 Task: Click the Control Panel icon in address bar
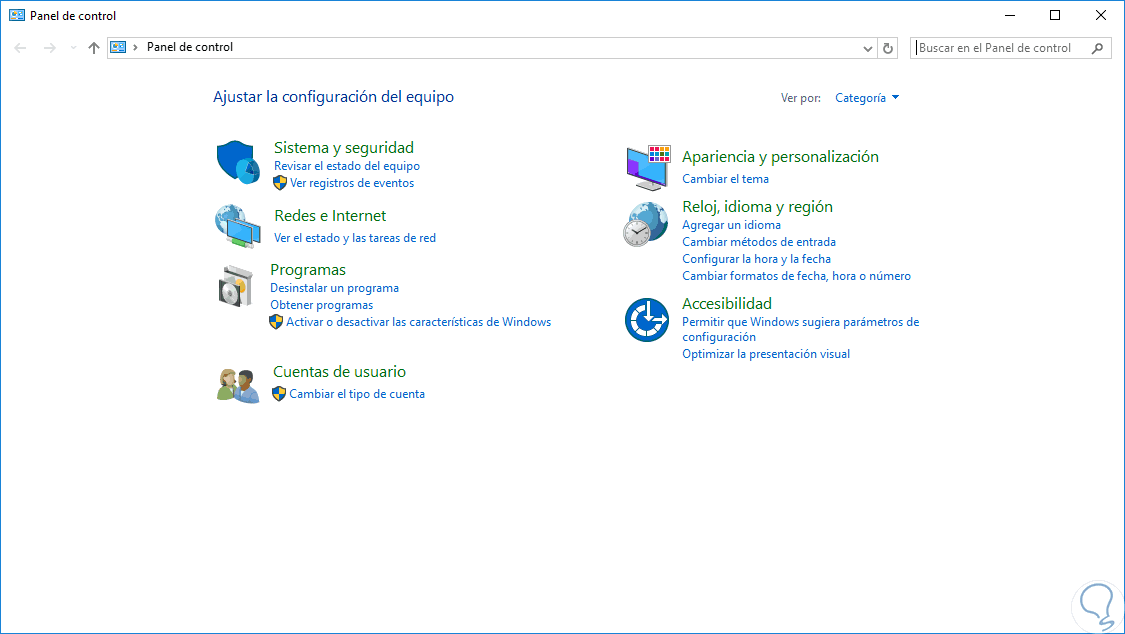point(118,47)
